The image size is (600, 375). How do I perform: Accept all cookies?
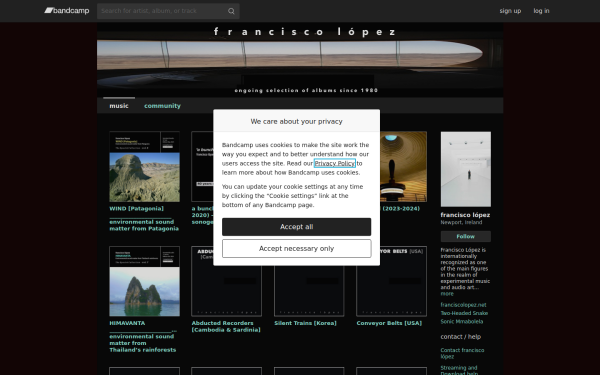tap(297, 227)
